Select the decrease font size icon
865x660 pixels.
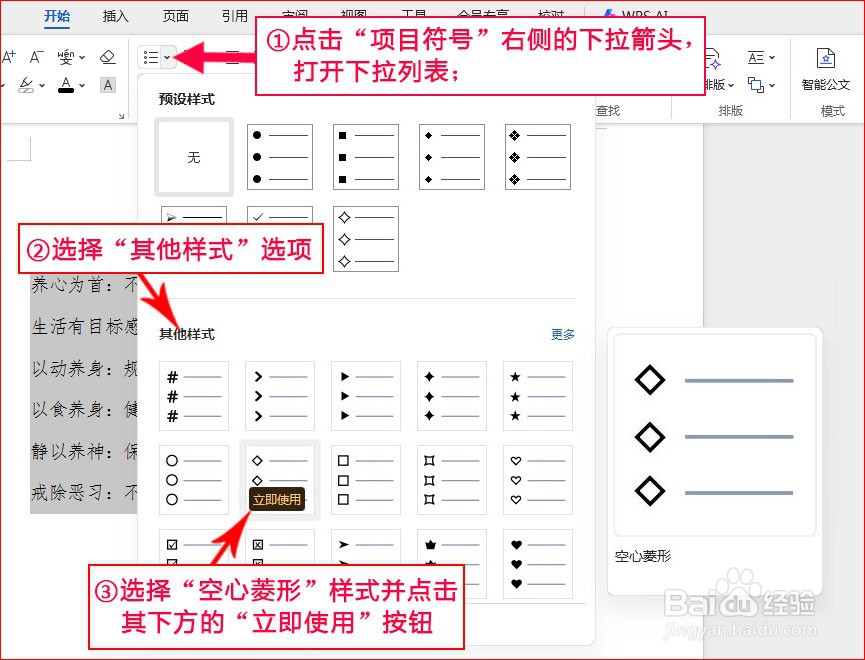(35, 56)
